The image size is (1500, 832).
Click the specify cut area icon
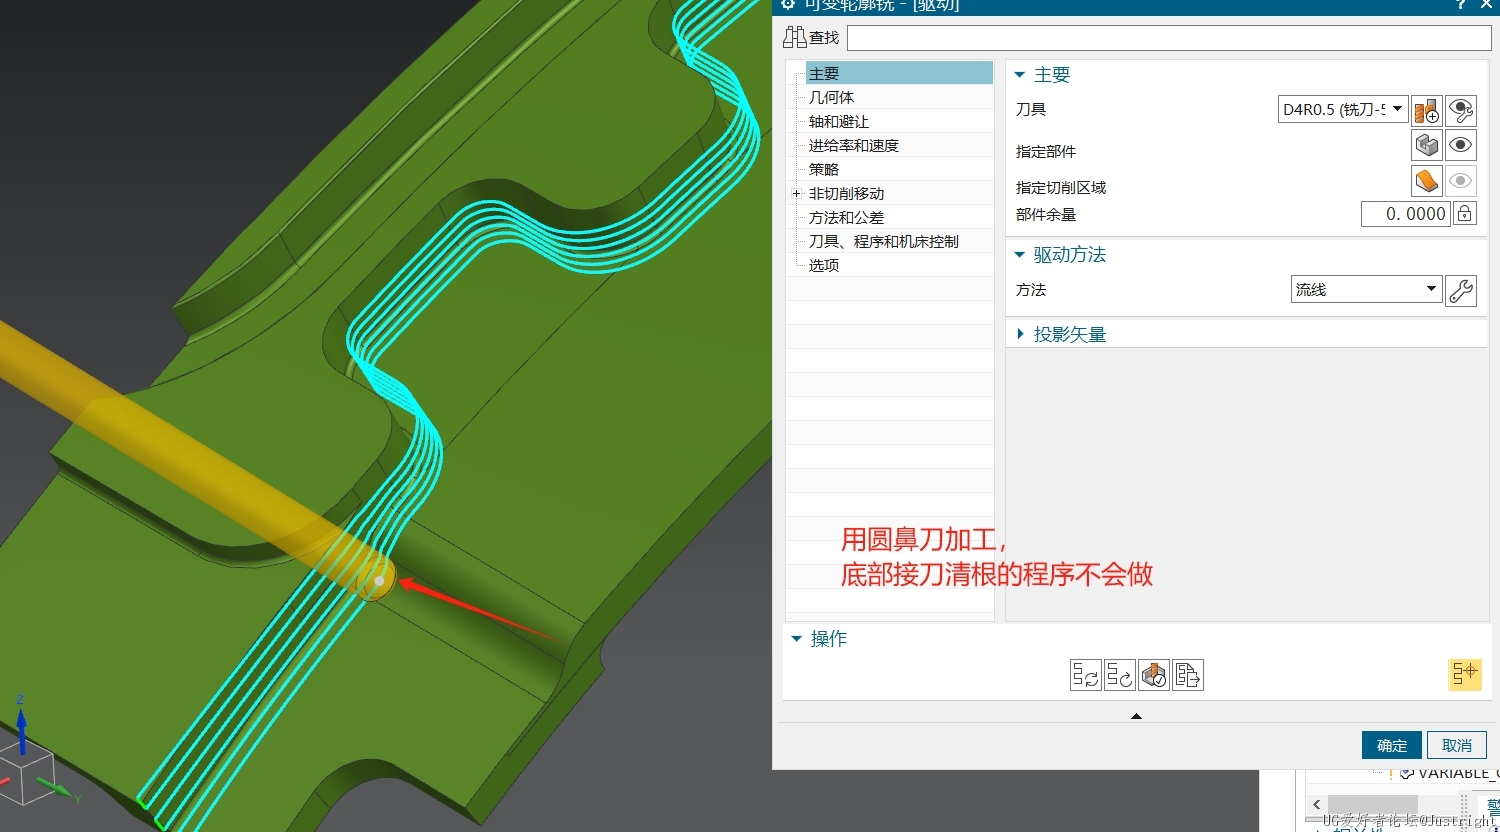tap(1427, 181)
